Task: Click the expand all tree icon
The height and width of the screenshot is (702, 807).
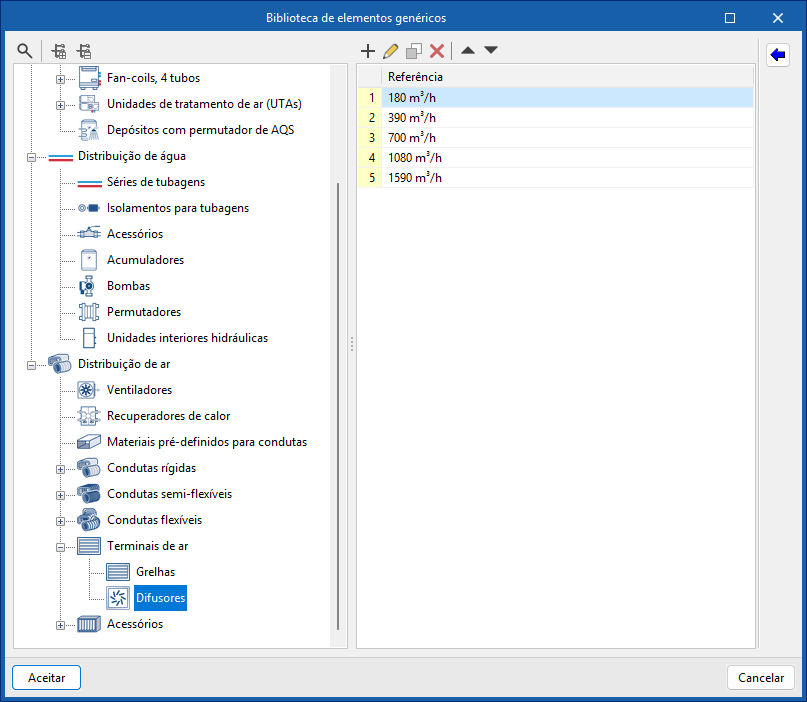Action: pyautogui.click(x=59, y=50)
